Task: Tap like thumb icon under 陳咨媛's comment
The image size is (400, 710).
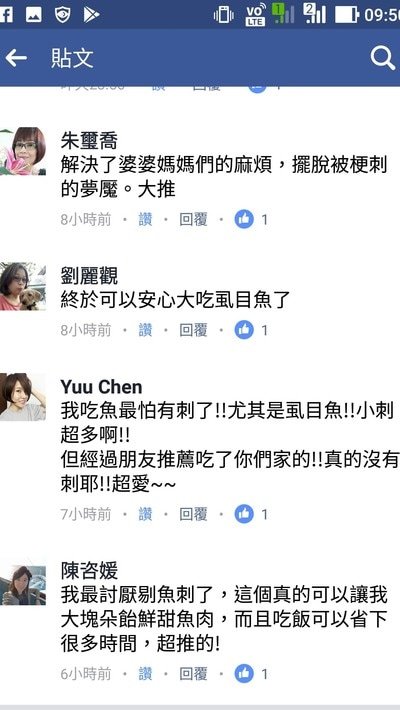Action: [244, 674]
